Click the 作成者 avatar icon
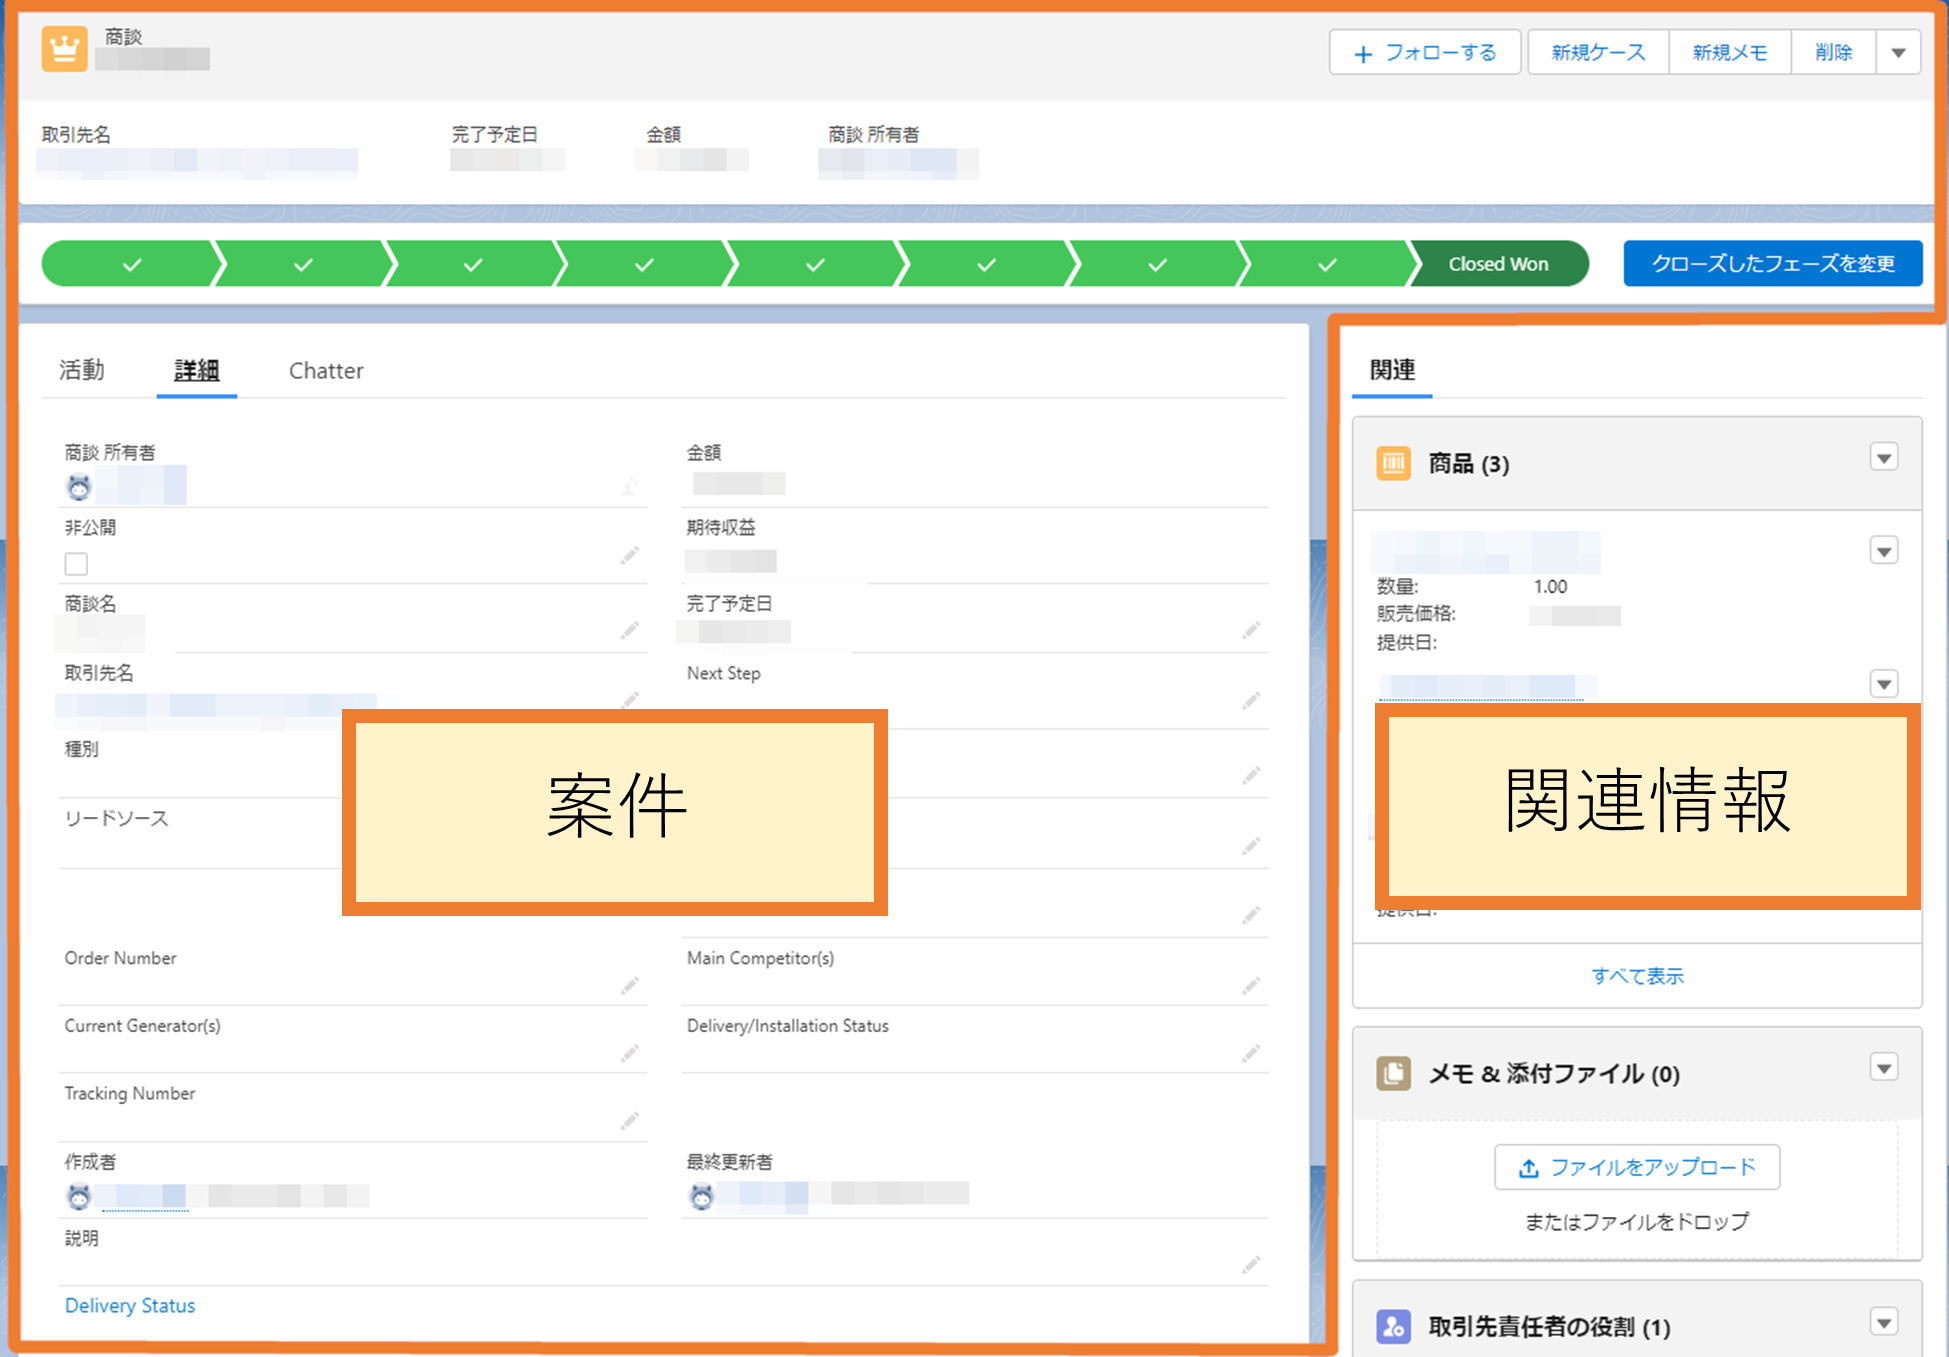1949x1357 pixels. pyautogui.click(x=78, y=1196)
